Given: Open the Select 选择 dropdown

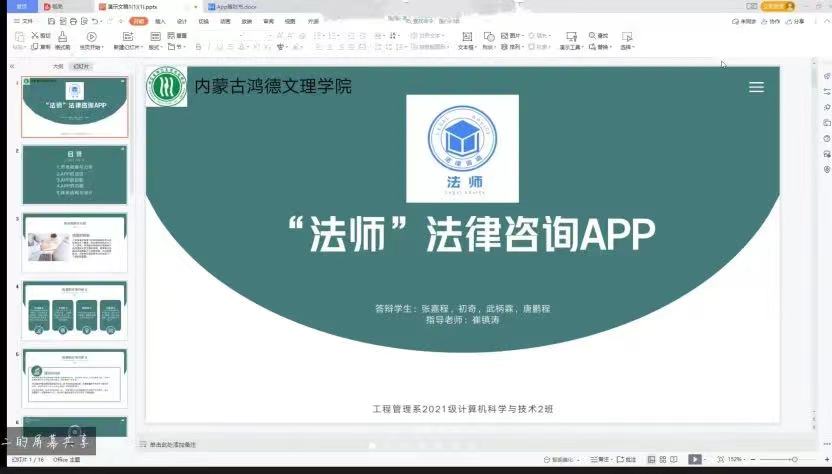Looking at the screenshot, I should click(x=627, y=40).
